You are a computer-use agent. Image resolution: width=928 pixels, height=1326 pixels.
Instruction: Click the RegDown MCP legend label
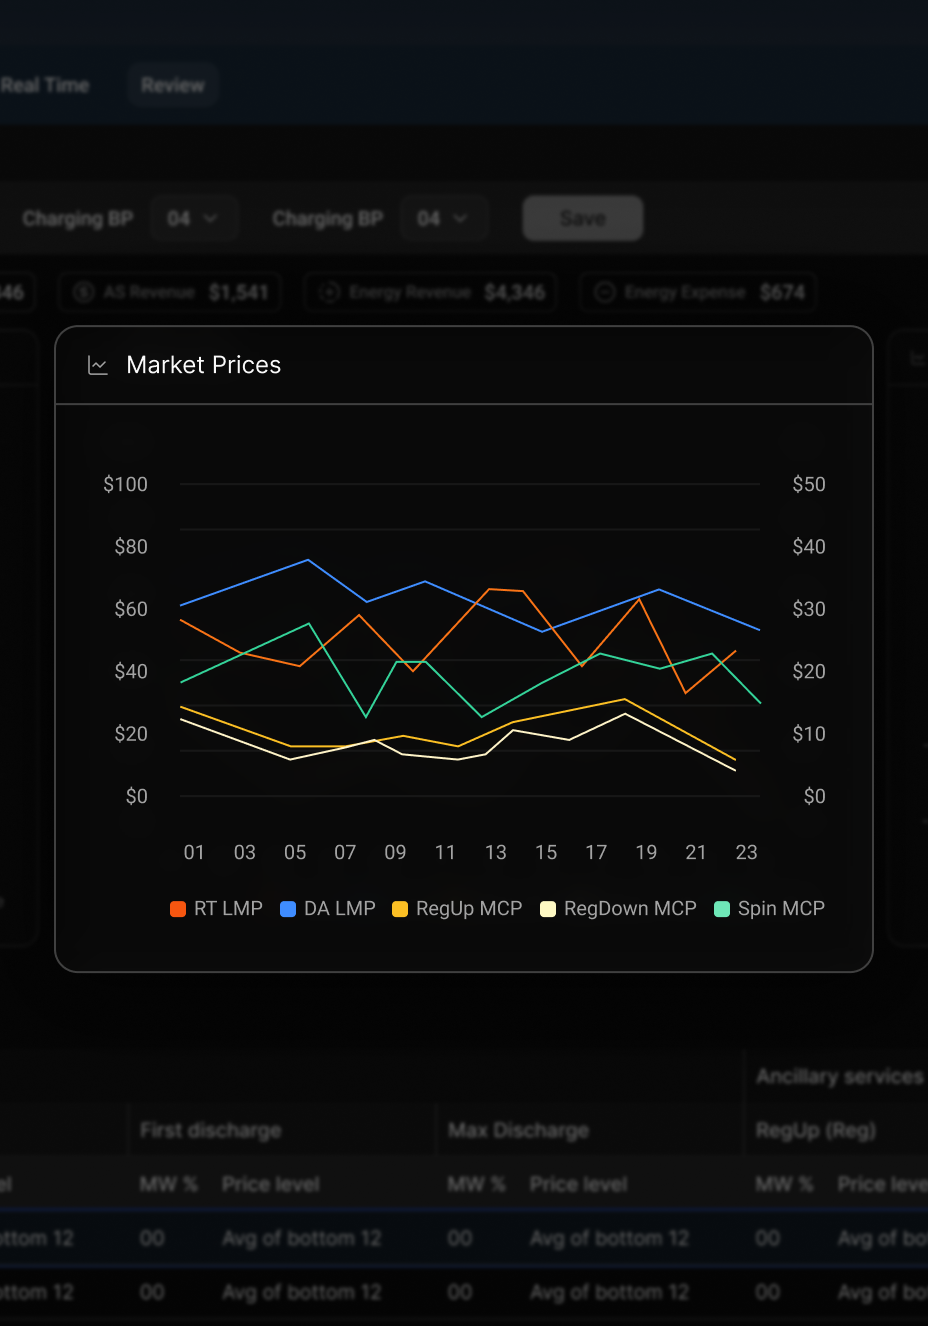(x=630, y=908)
